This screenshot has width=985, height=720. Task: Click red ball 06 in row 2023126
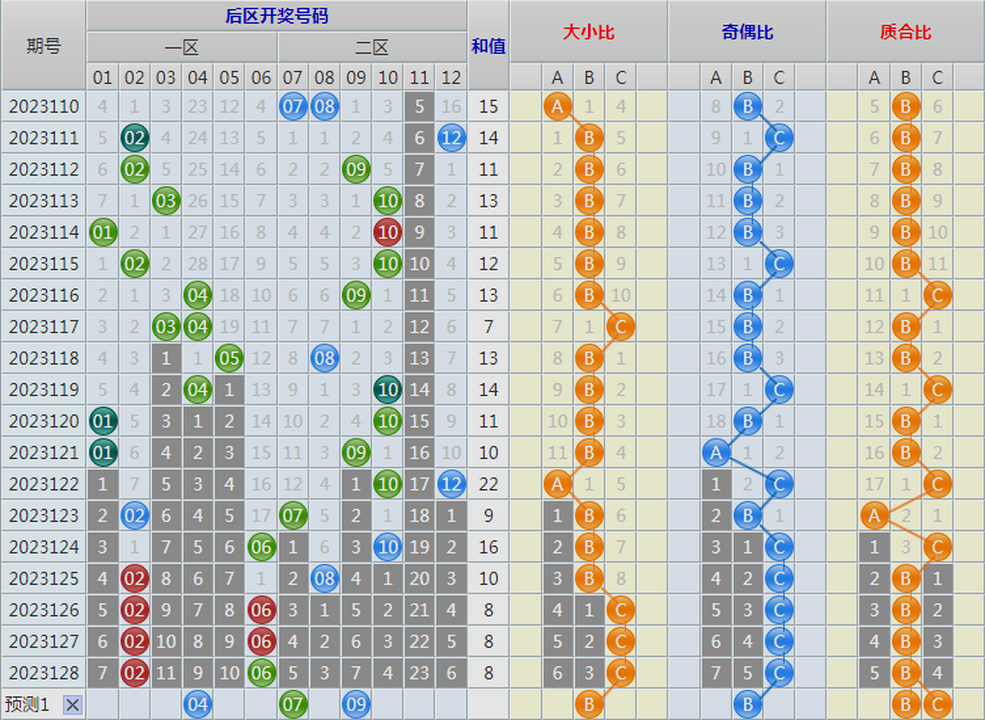261,610
